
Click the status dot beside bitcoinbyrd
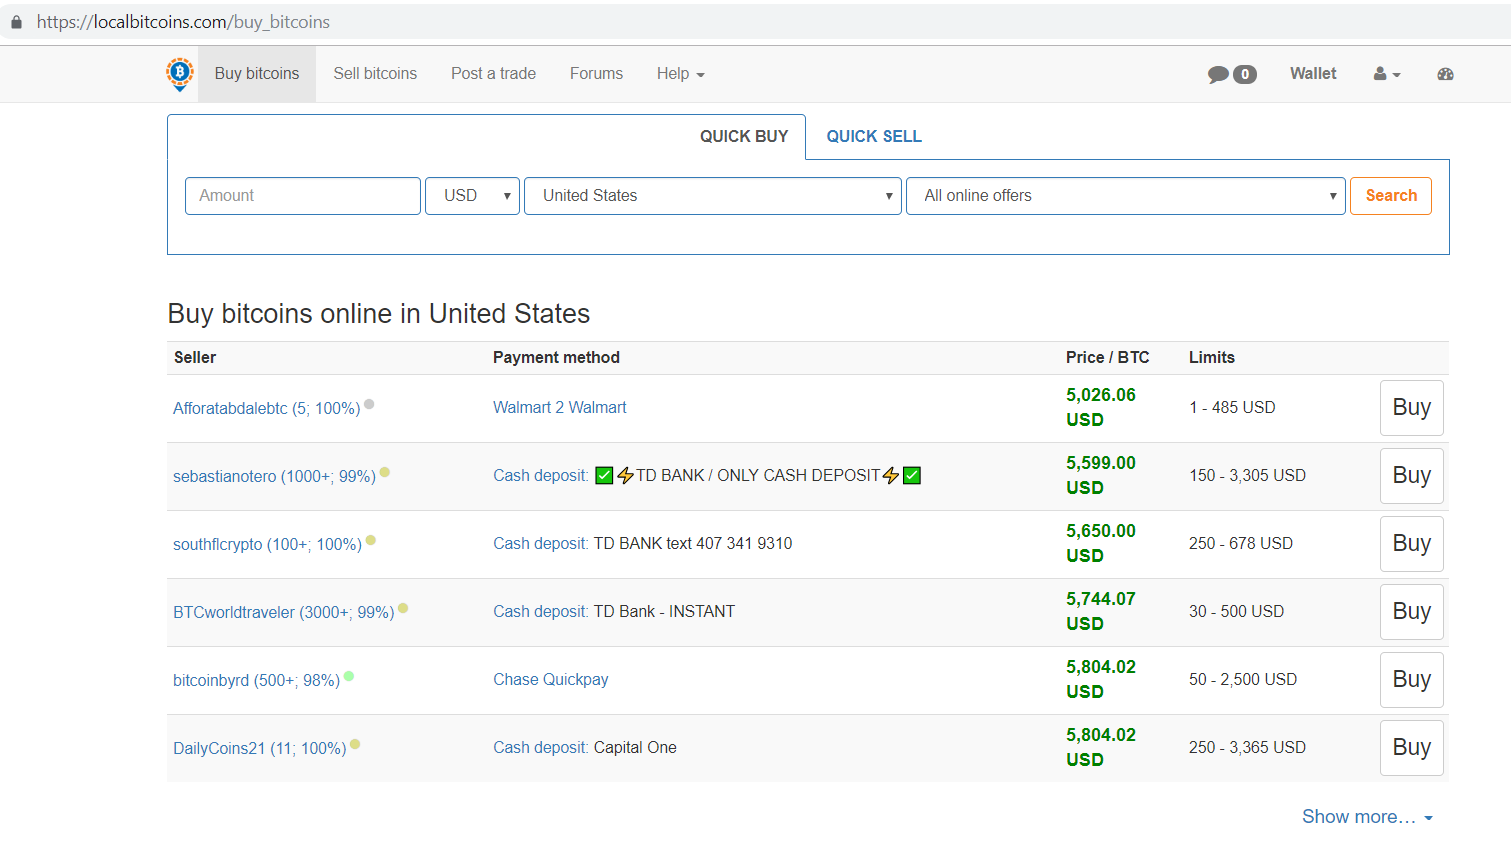click(x=349, y=676)
